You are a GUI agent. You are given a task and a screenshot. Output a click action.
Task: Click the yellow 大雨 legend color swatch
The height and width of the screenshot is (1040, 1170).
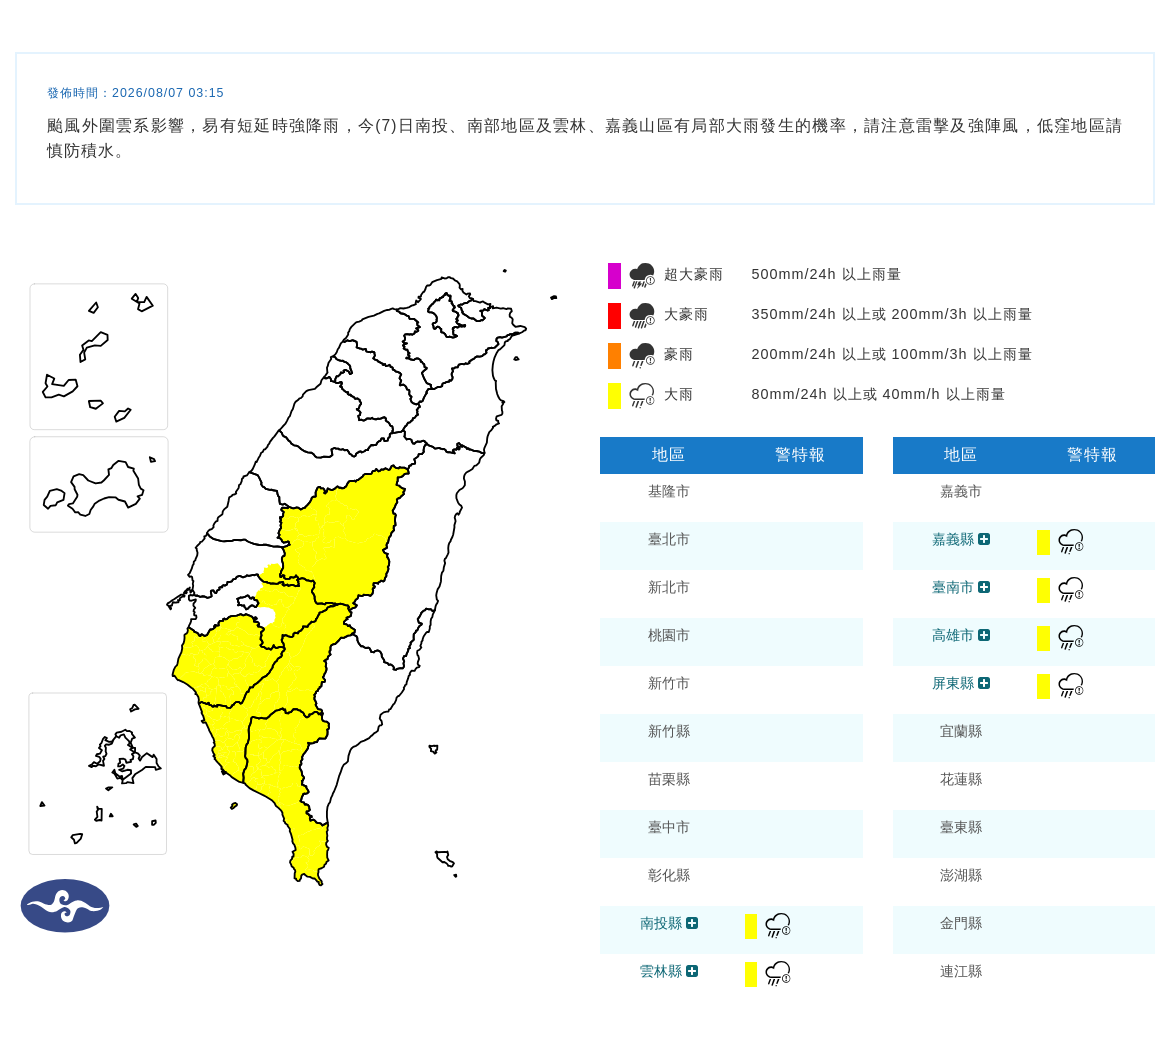(614, 395)
